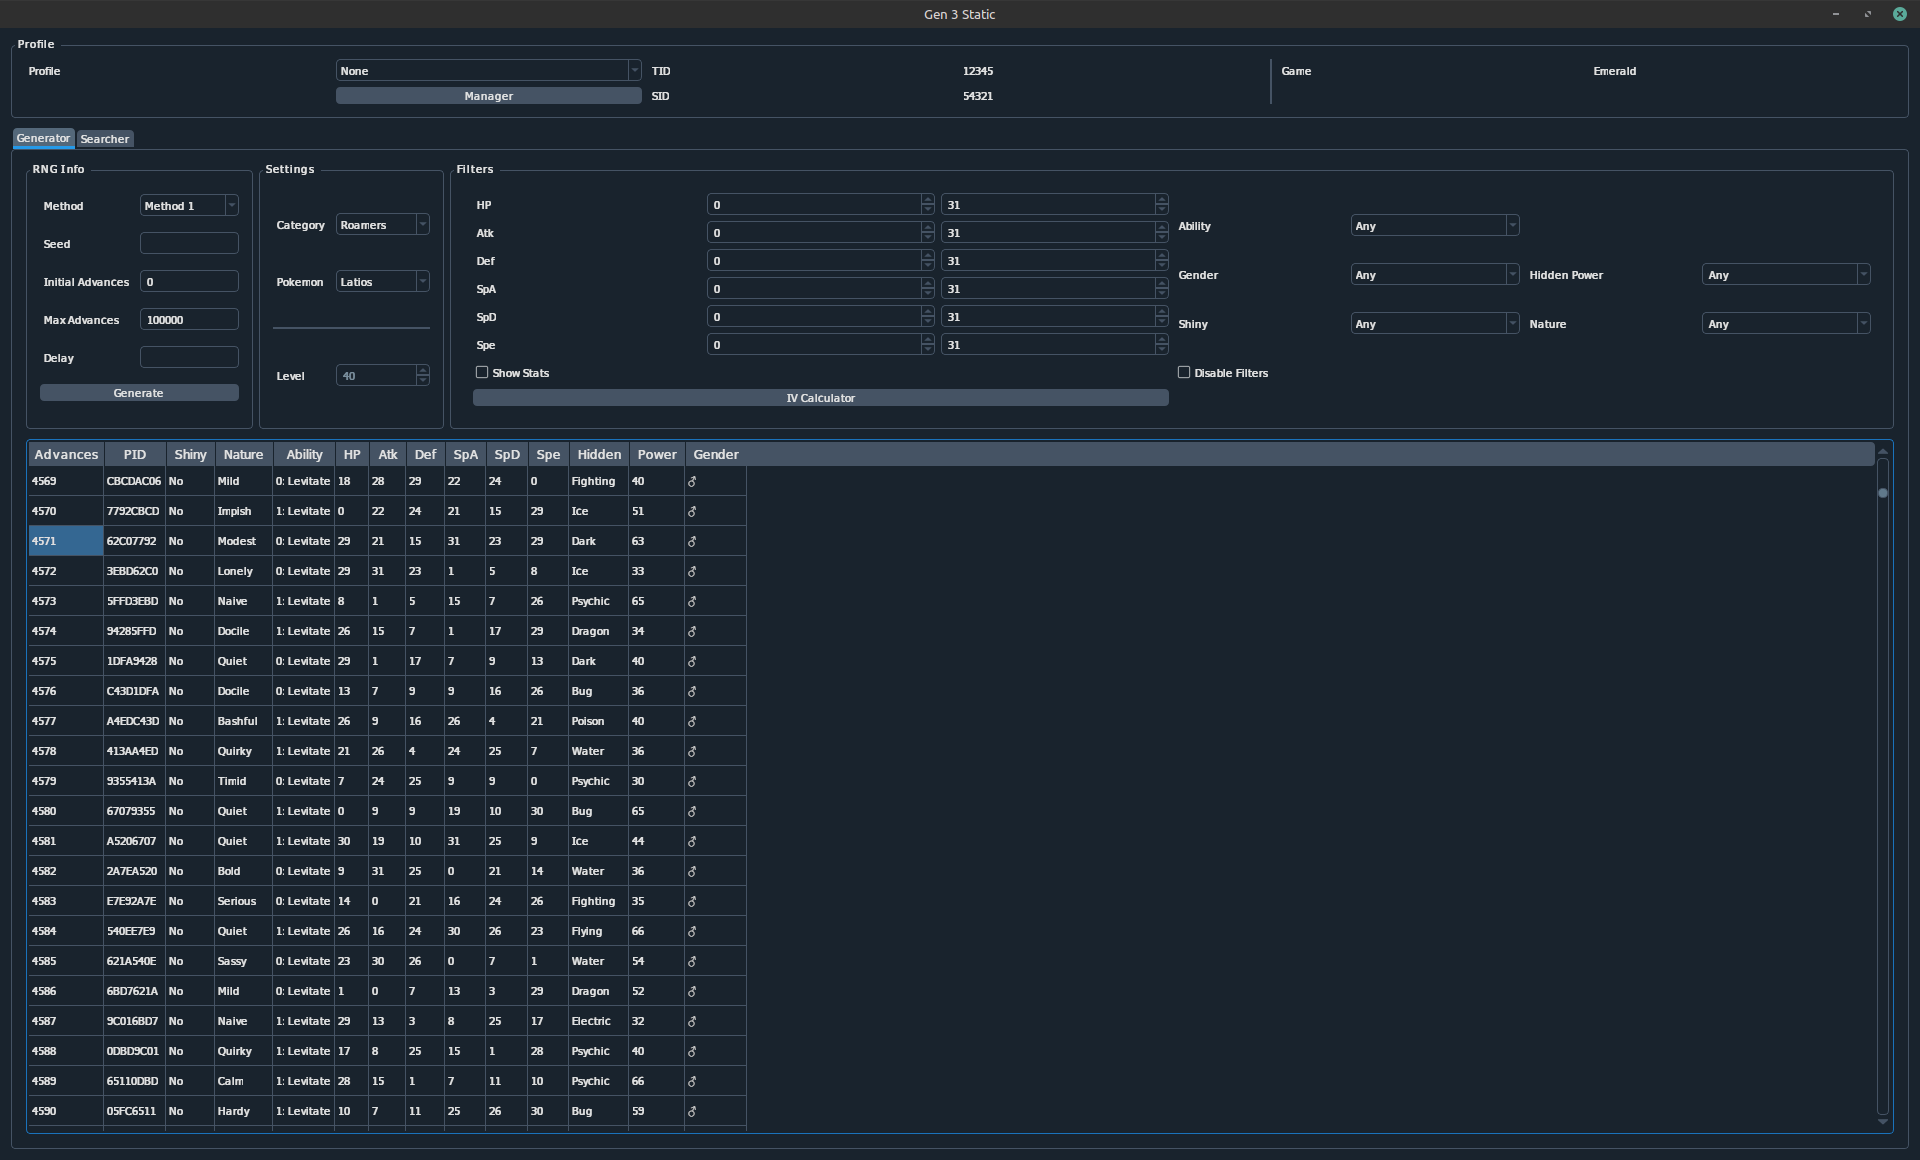Open the Hidden Power filter dropdown

[1785, 275]
